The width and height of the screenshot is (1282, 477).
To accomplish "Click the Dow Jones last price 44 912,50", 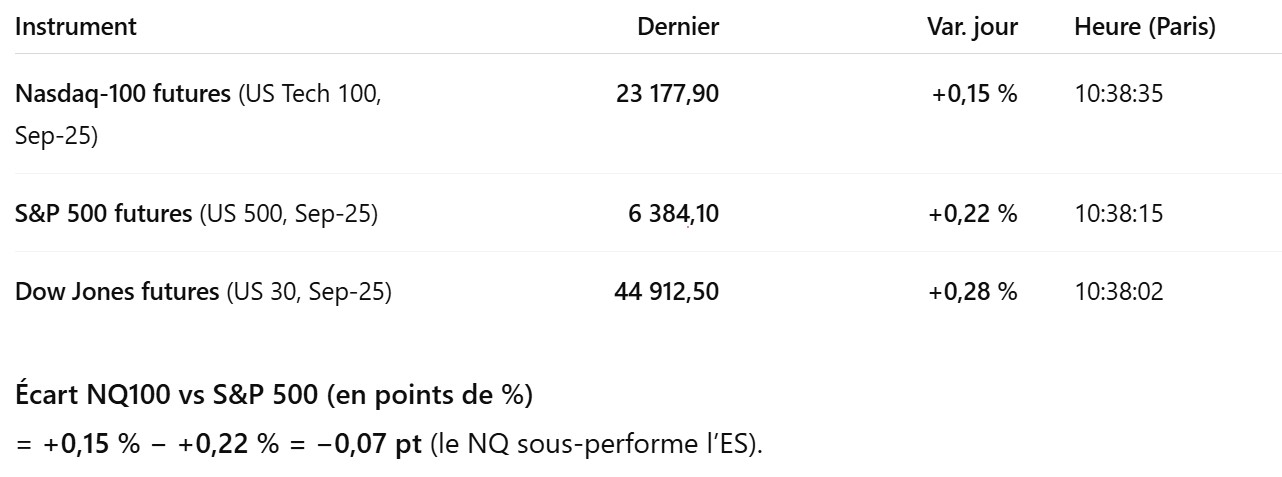I will pos(666,292).
